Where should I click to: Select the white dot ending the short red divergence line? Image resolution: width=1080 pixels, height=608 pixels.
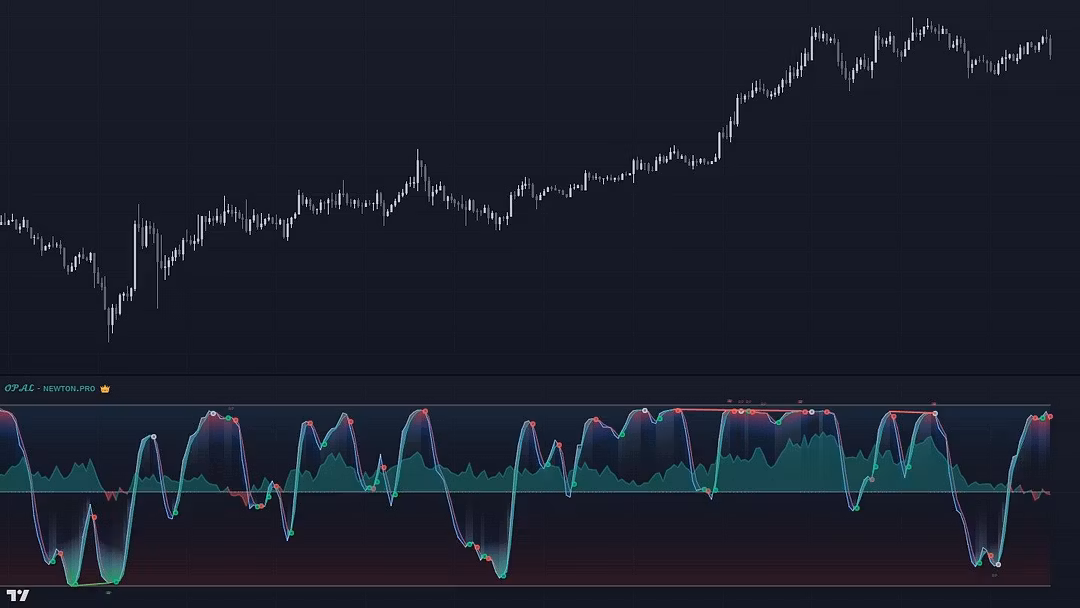pos(936,413)
